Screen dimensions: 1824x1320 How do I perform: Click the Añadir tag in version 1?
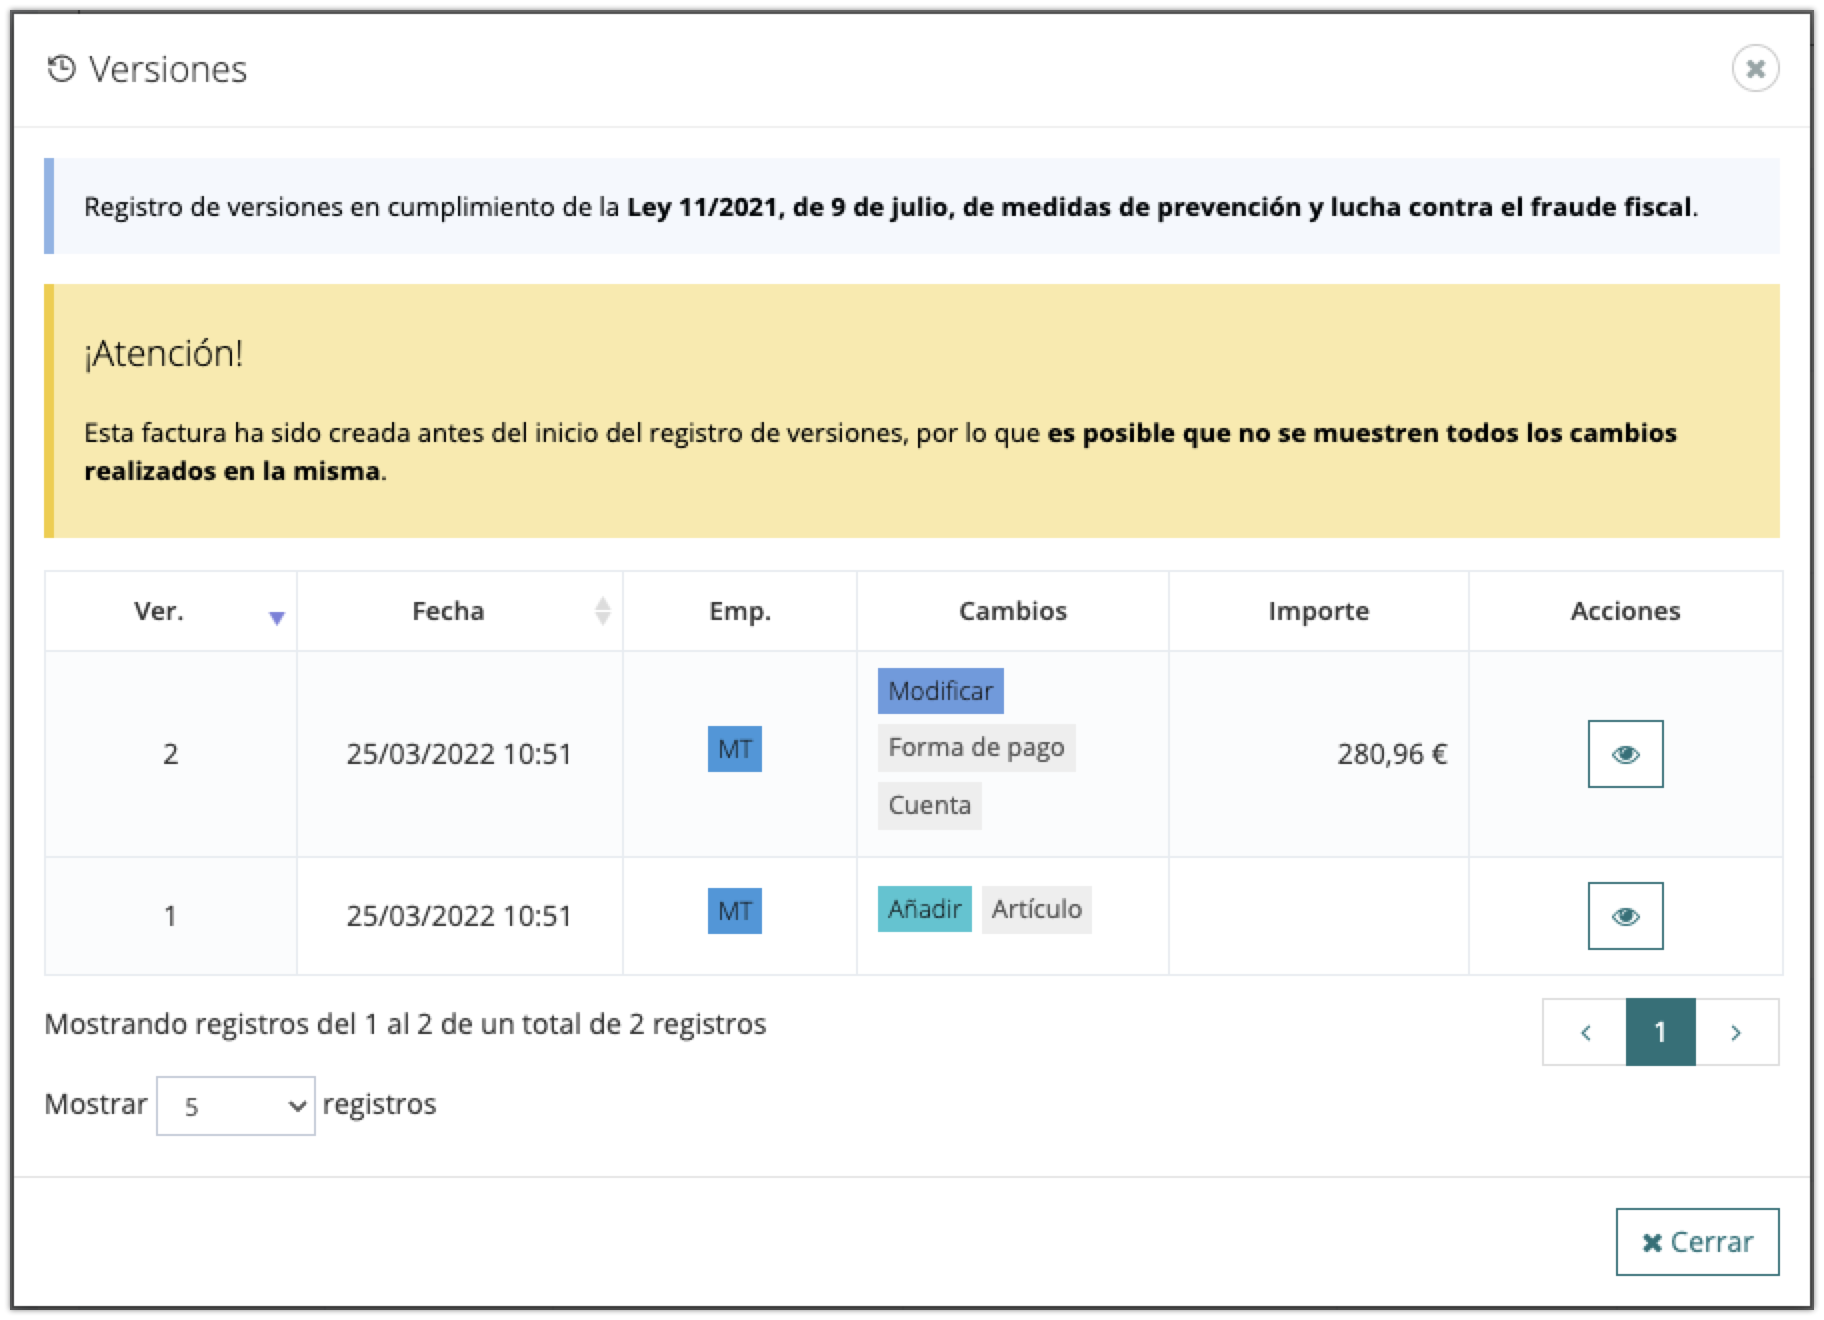tap(924, 909)
